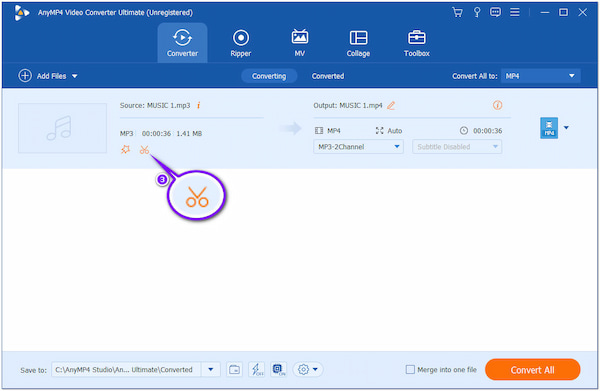Click the Convert All button
The width and height of the screenshot is (600, 391).
(532, 370)
